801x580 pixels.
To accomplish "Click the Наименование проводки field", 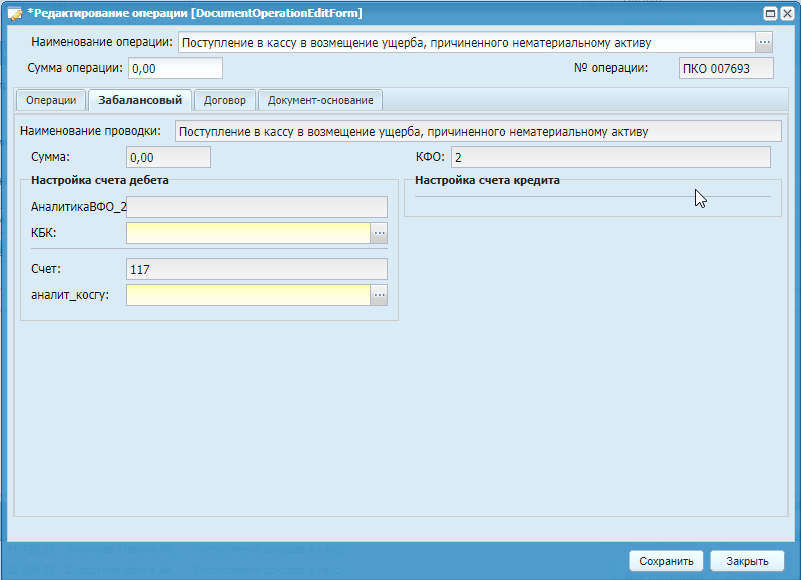I will [477, 131].
